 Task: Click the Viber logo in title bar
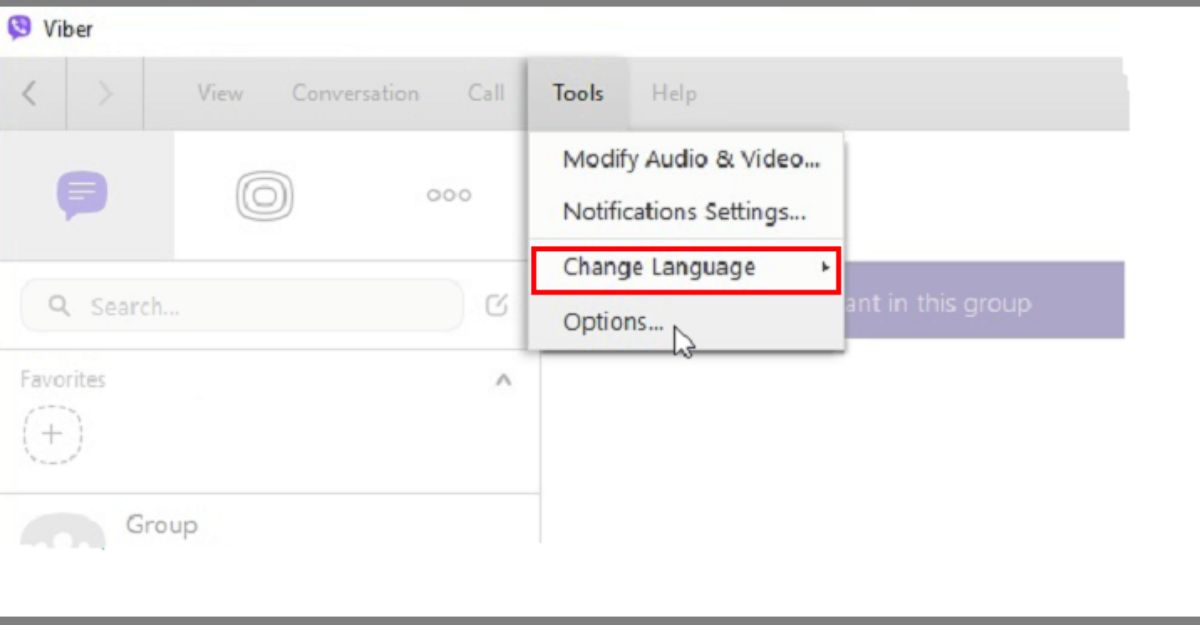[x=19, y=29]
